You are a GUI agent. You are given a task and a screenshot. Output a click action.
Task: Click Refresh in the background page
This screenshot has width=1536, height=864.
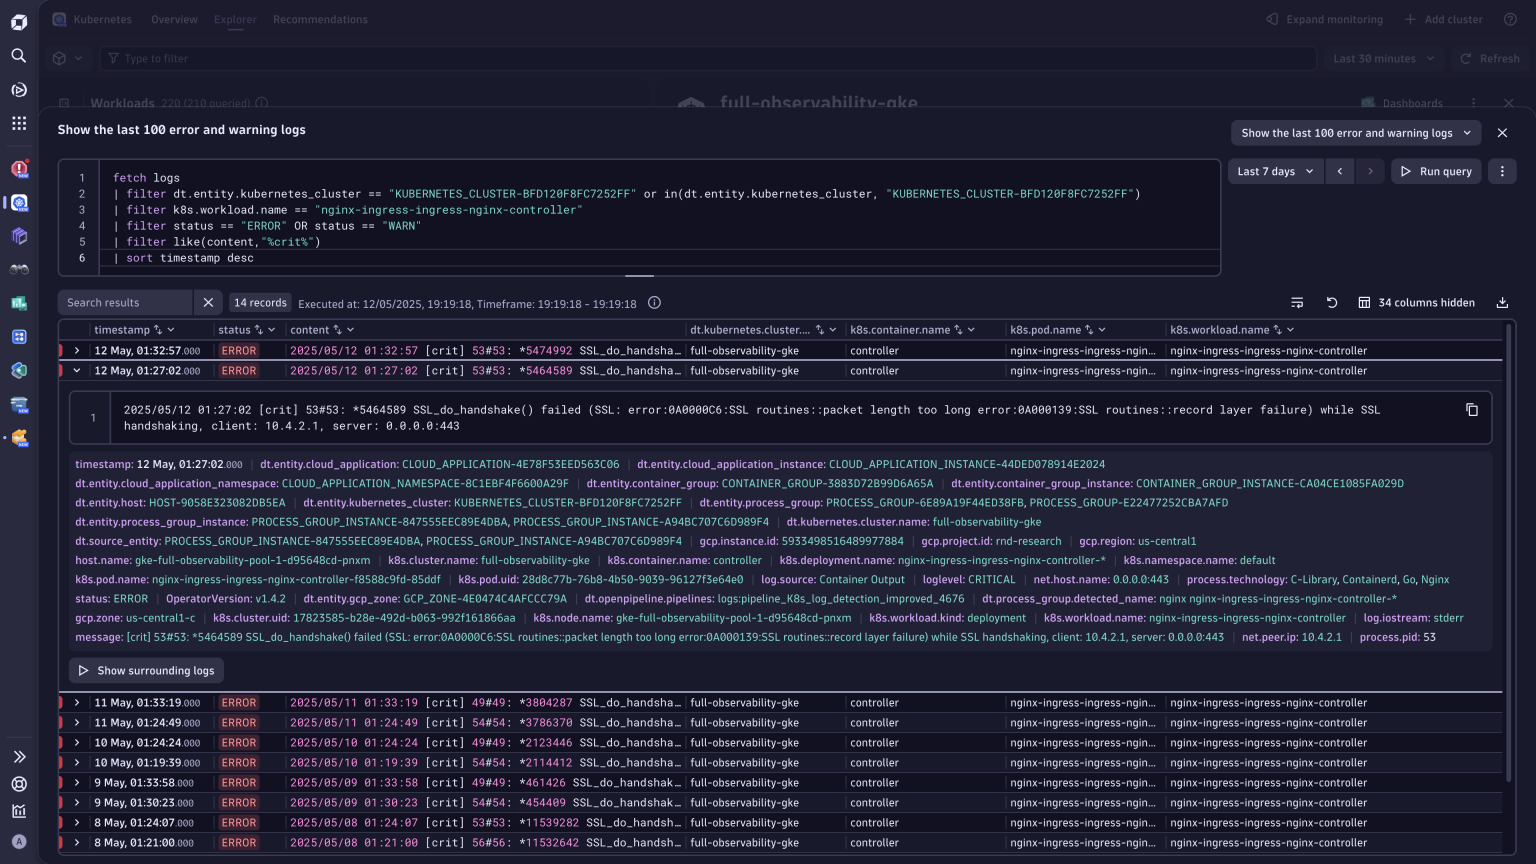tap(1490, 58)
